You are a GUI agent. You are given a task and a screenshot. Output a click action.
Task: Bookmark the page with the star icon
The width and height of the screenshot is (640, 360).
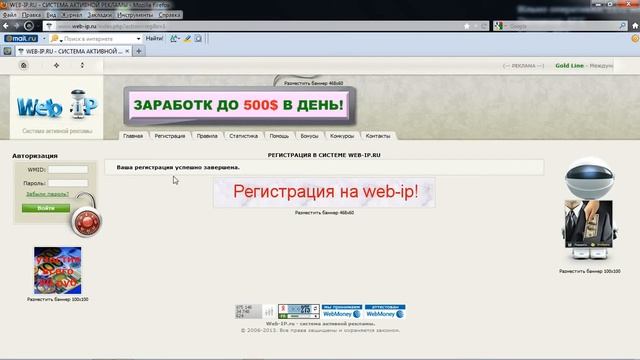[x=467, y=26]
